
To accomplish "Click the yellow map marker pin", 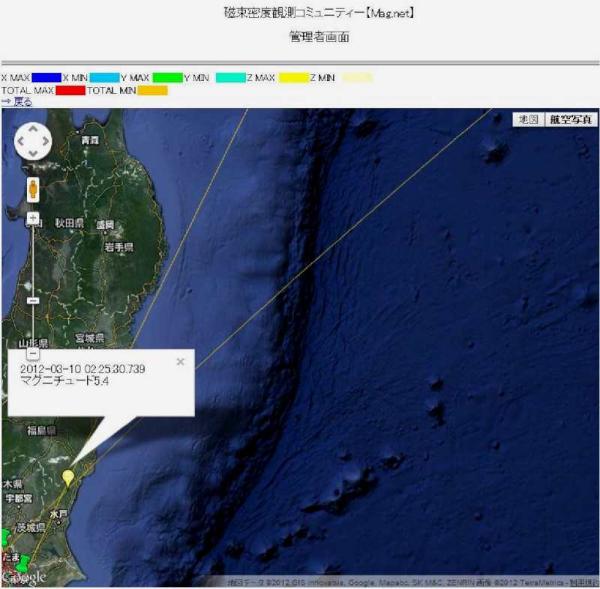I will [x=68, y=478].
